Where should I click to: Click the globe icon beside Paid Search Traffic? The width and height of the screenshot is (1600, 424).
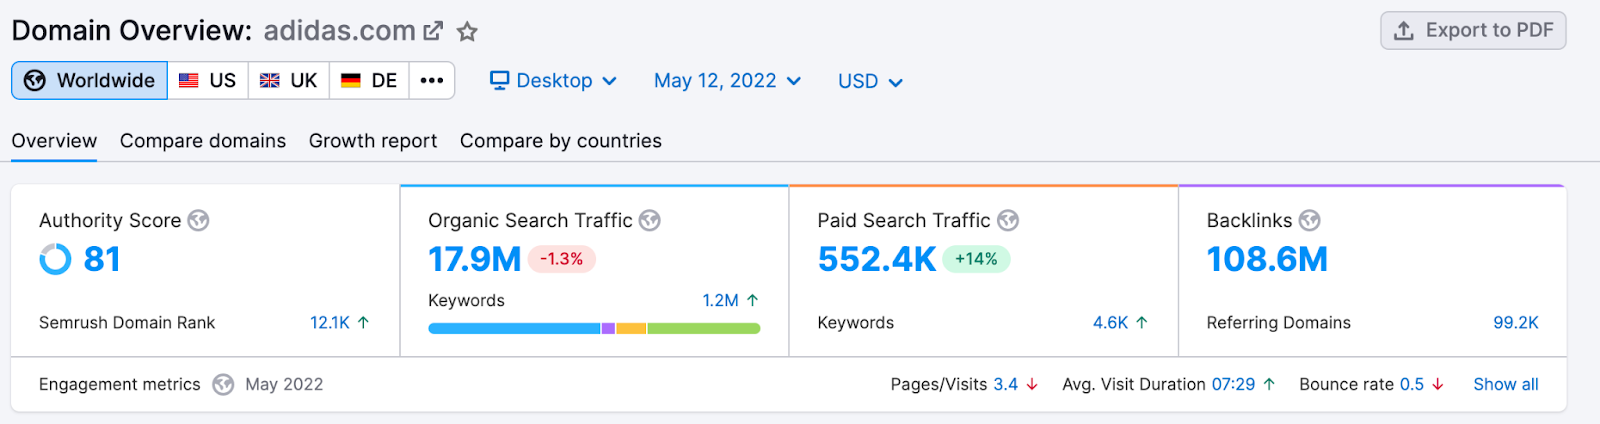pos(1008,220)
